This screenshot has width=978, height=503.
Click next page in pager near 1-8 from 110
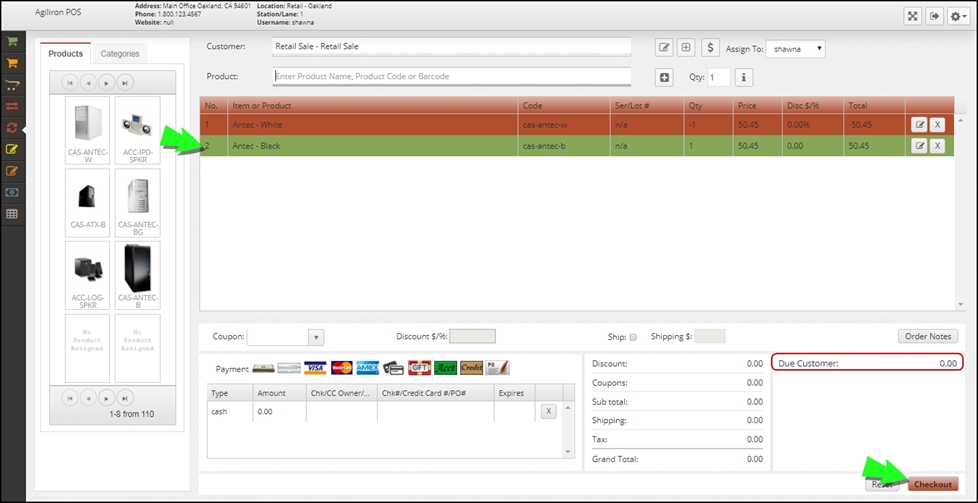107,398
